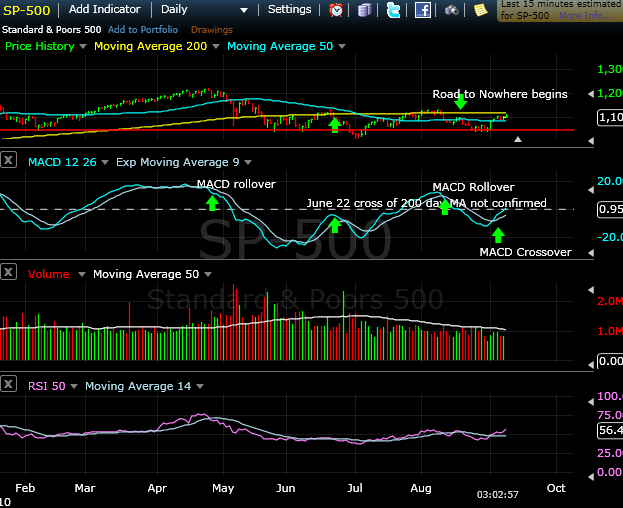This screenshot has height=508, width=623.
Task: Open the yellow sticky note icon
Action: coord(481,10)
